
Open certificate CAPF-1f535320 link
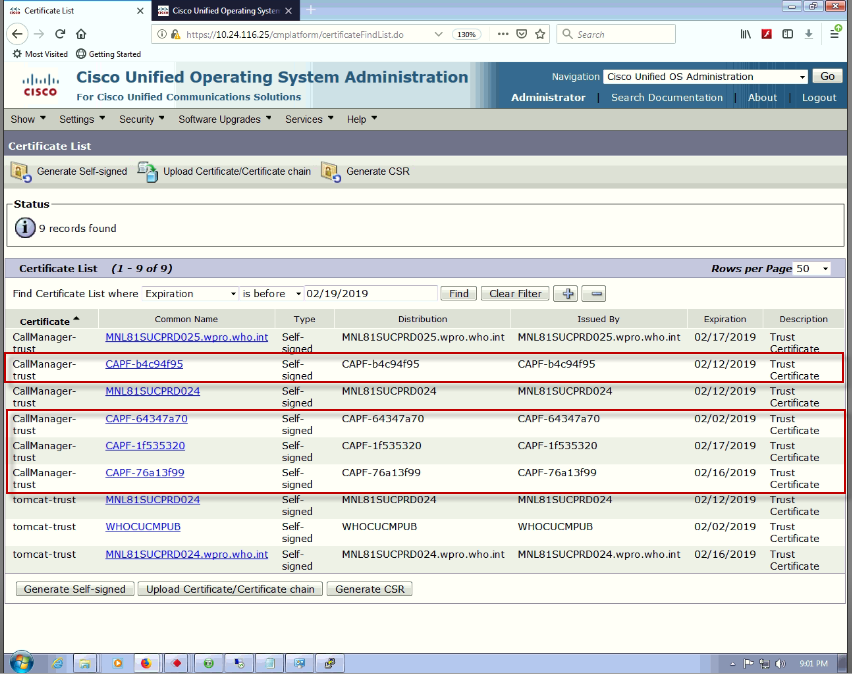(145, 446)
